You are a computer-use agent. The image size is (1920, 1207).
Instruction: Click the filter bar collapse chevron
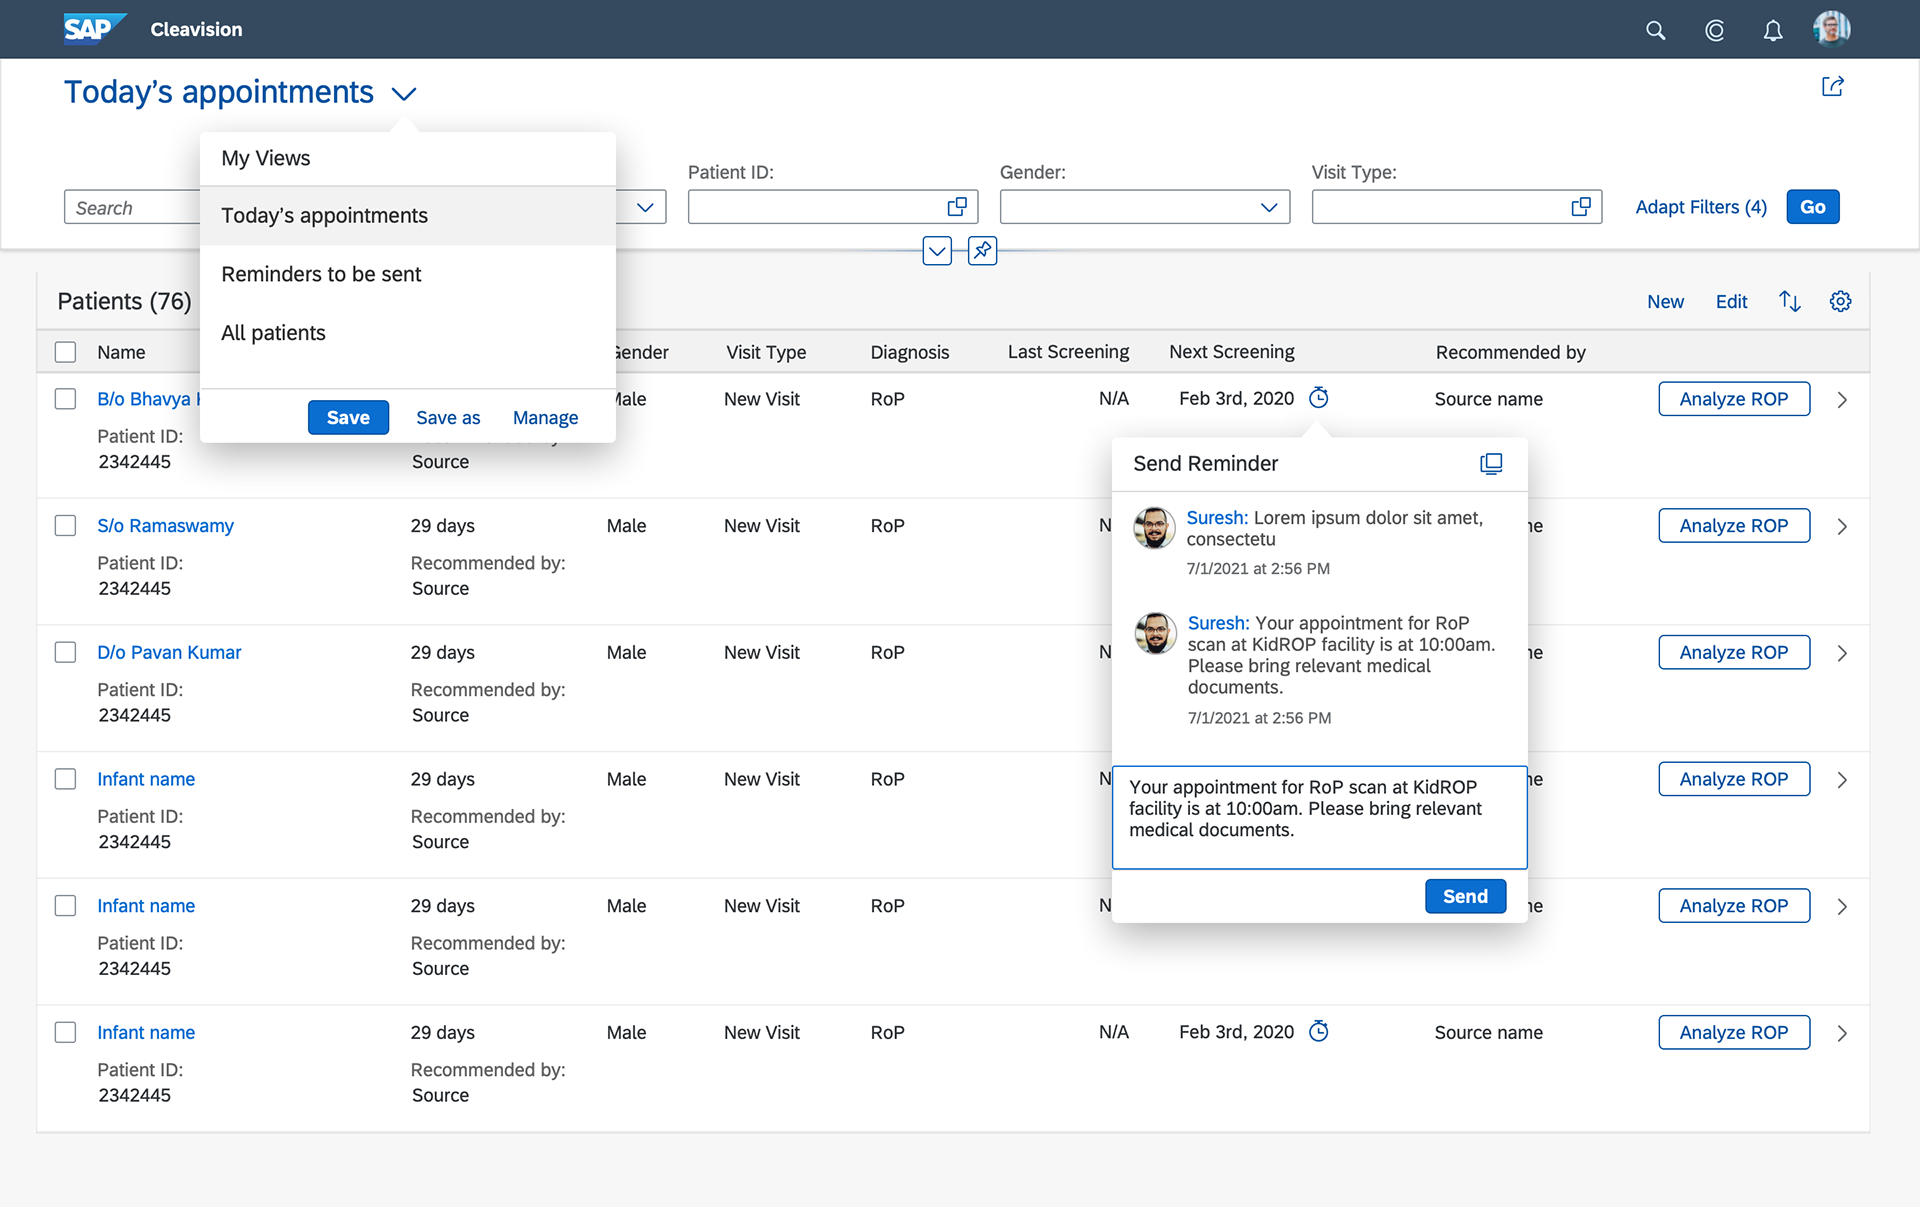click(x=936, y=251)
